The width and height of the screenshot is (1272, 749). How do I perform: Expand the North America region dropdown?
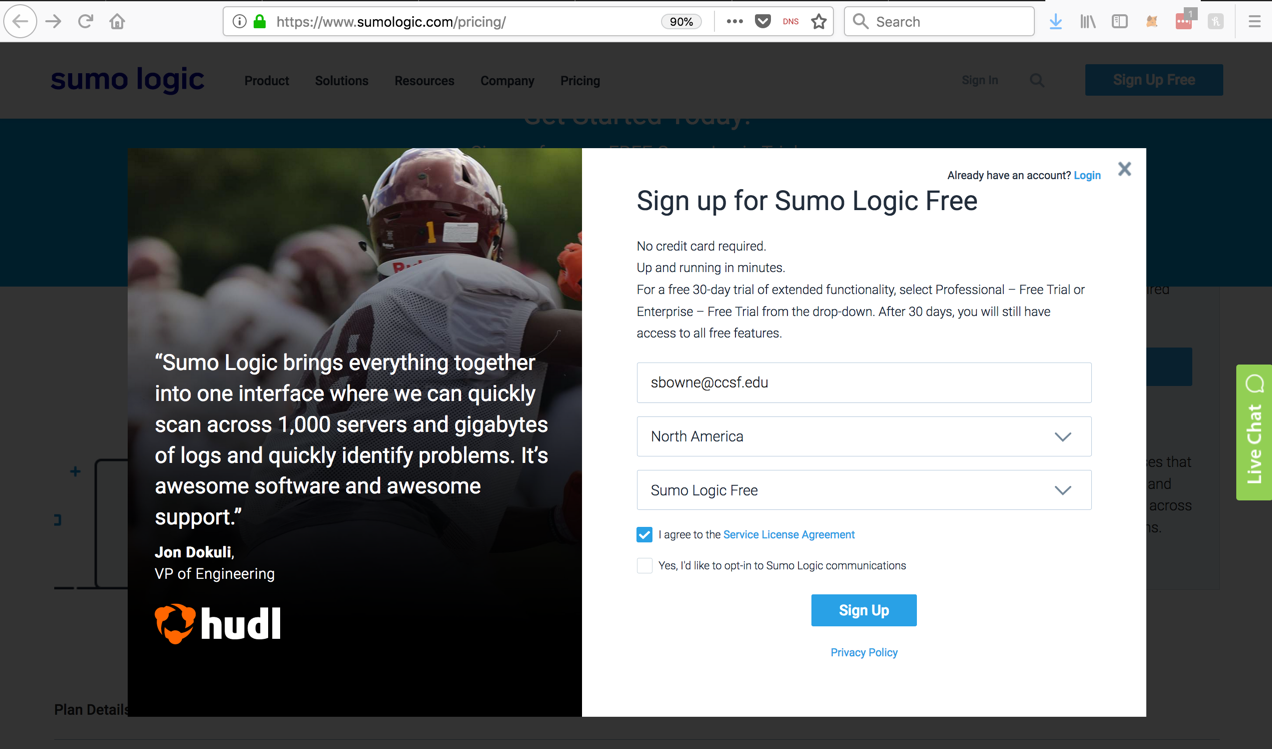click(x=864, y=437)
